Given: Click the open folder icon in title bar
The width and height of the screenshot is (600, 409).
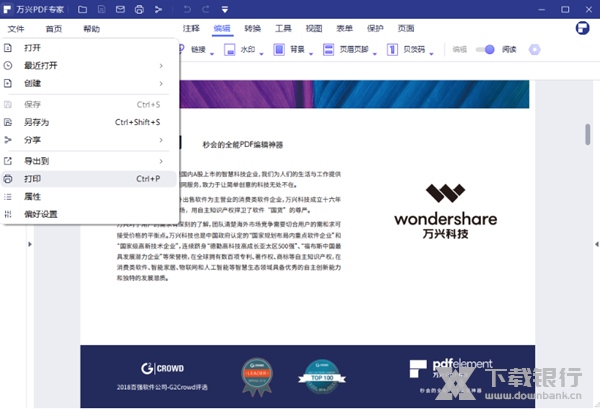Looking at the screenshot, I should (82, 9).
